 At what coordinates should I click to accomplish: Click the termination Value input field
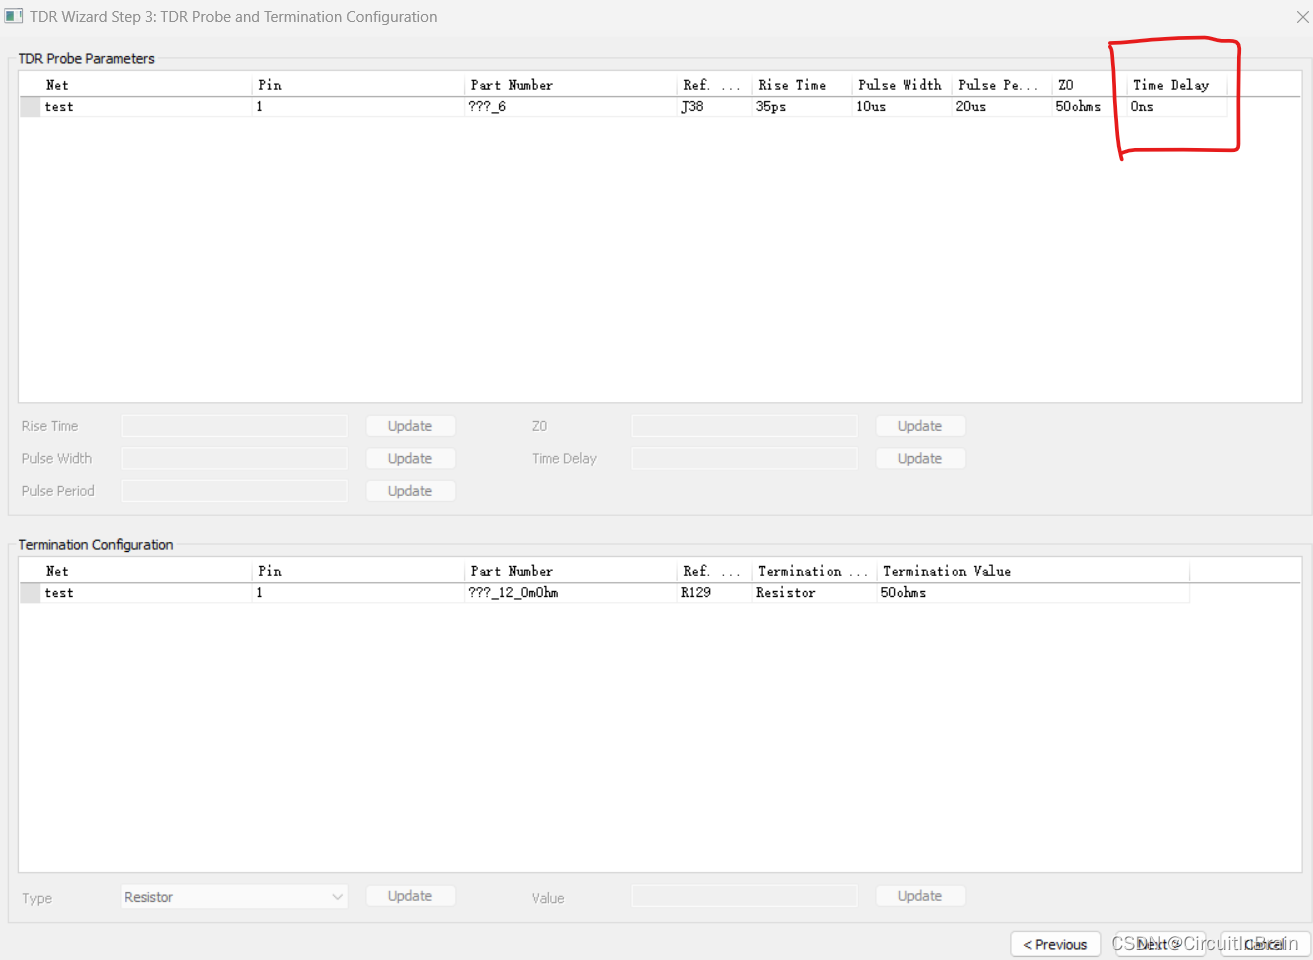744,896
